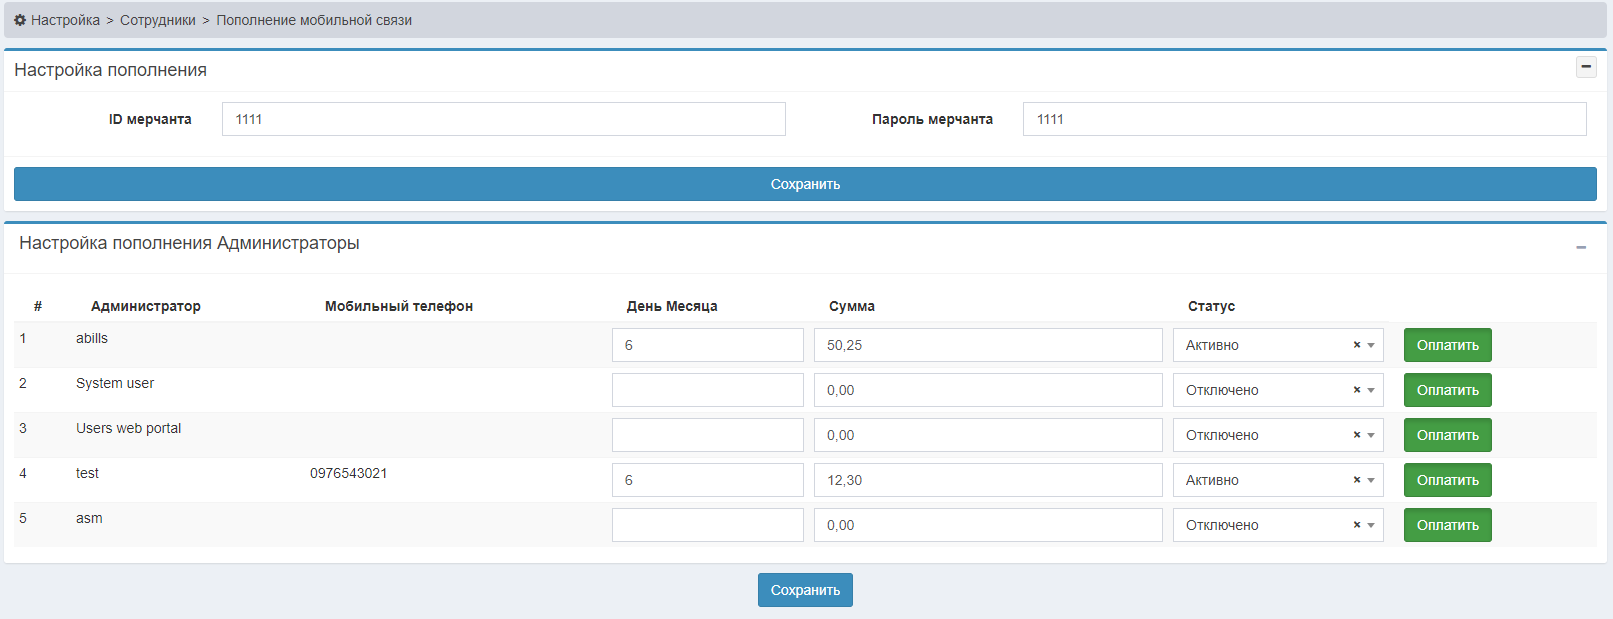The image size is (1613, 619).
Task: Collapse the Администраторы settings panel
Action: pyautogui.click(x=1581, y=247)
